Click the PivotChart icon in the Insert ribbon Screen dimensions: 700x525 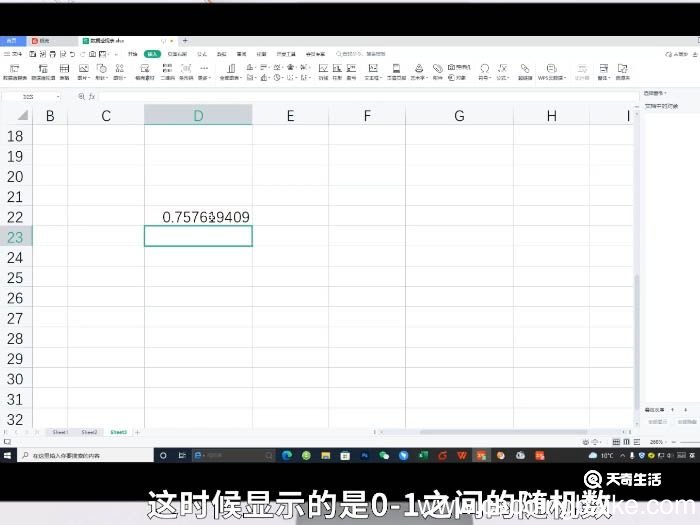pos(43,71)
